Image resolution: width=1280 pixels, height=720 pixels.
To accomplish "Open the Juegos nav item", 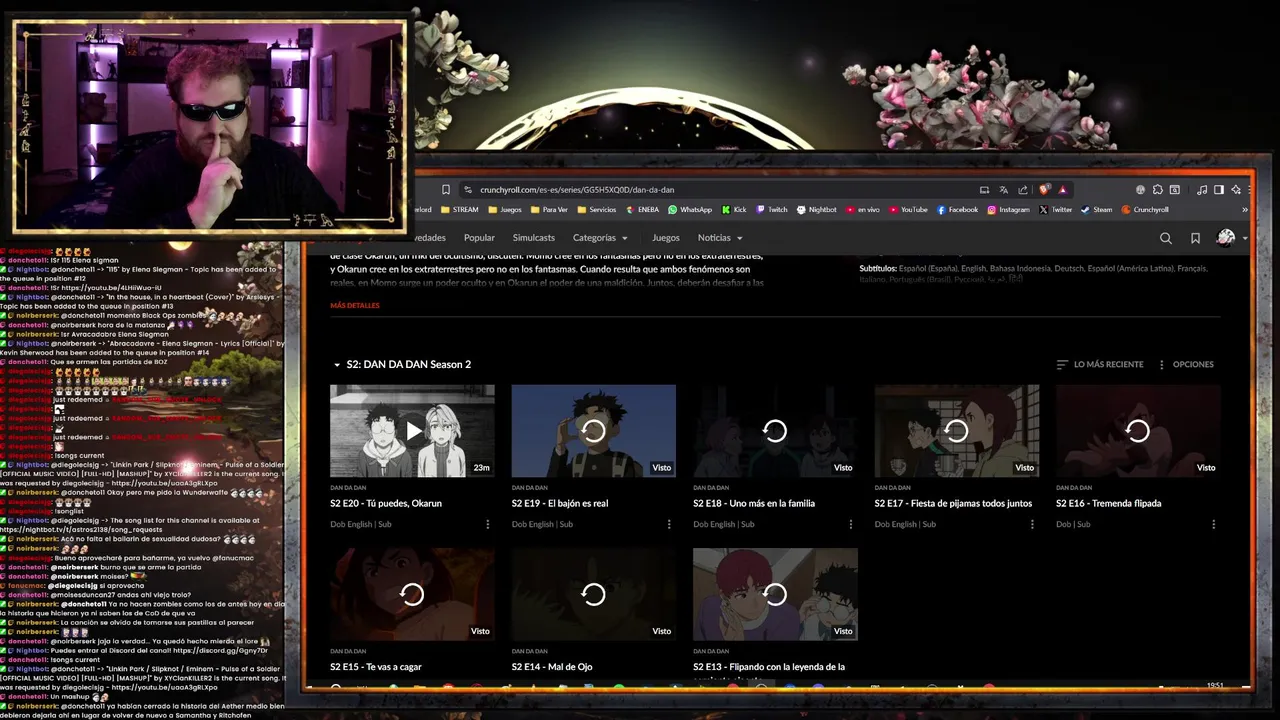I will (x=665, y=238).
